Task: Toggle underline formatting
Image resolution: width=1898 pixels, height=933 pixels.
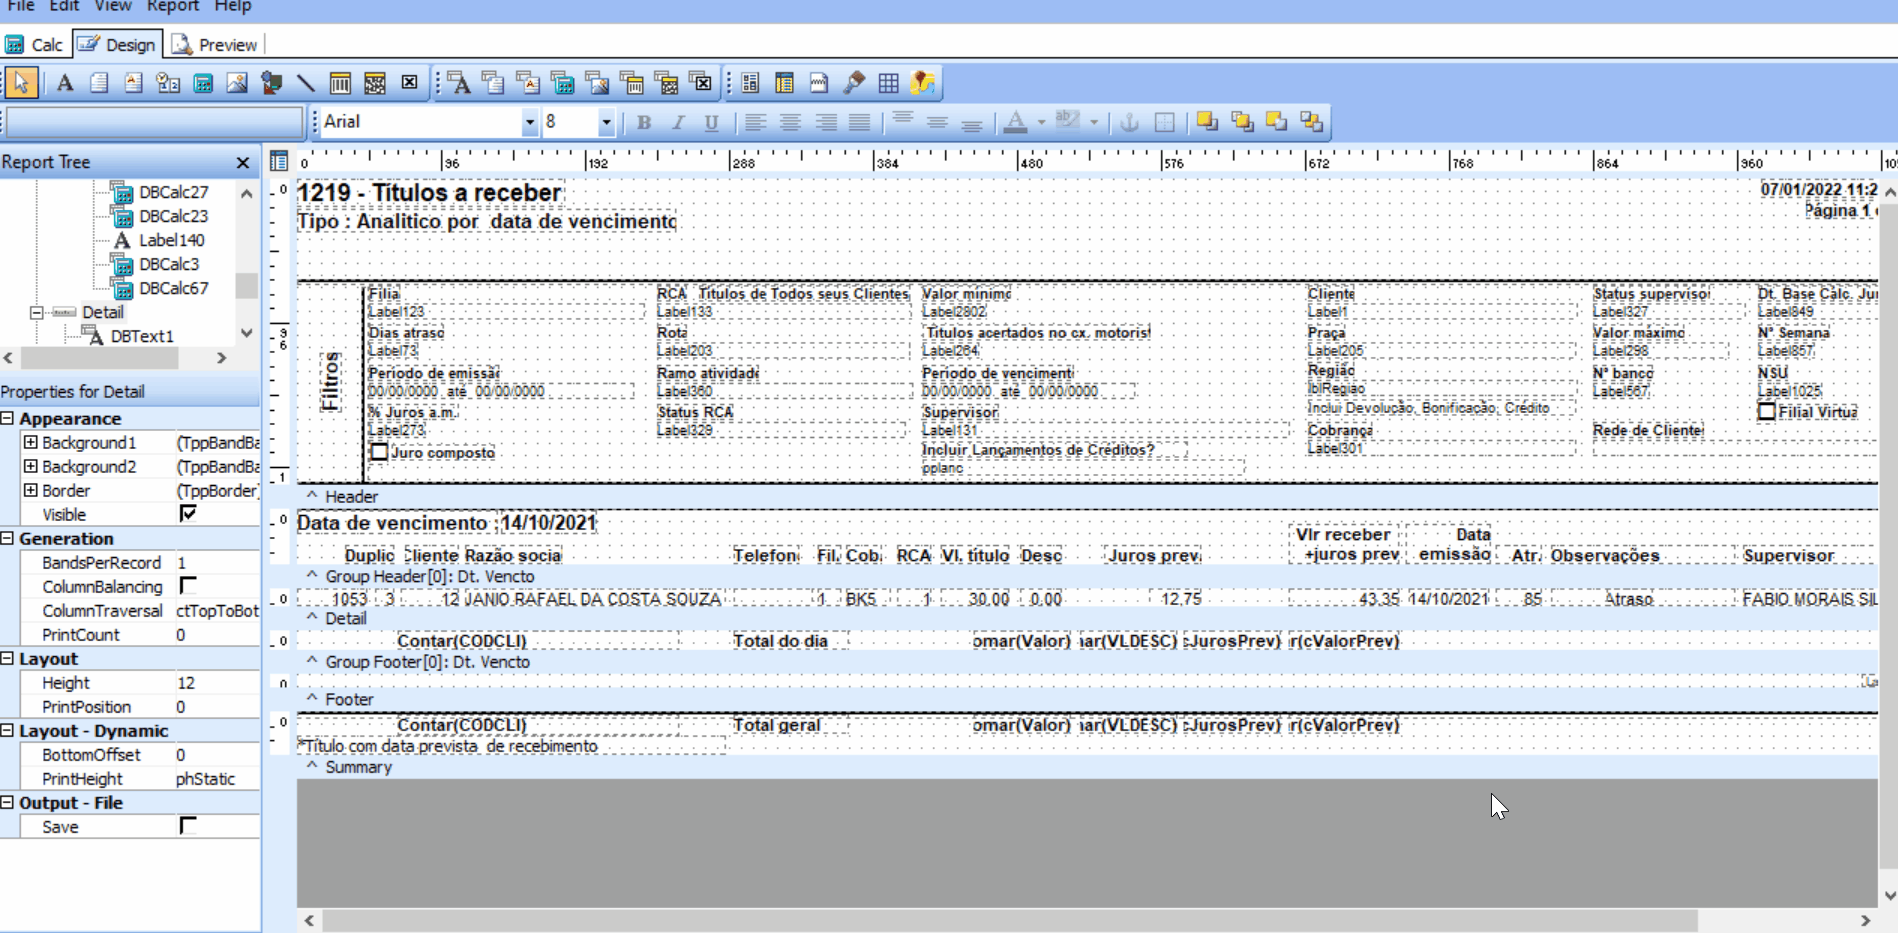Action: click(711, 122)
